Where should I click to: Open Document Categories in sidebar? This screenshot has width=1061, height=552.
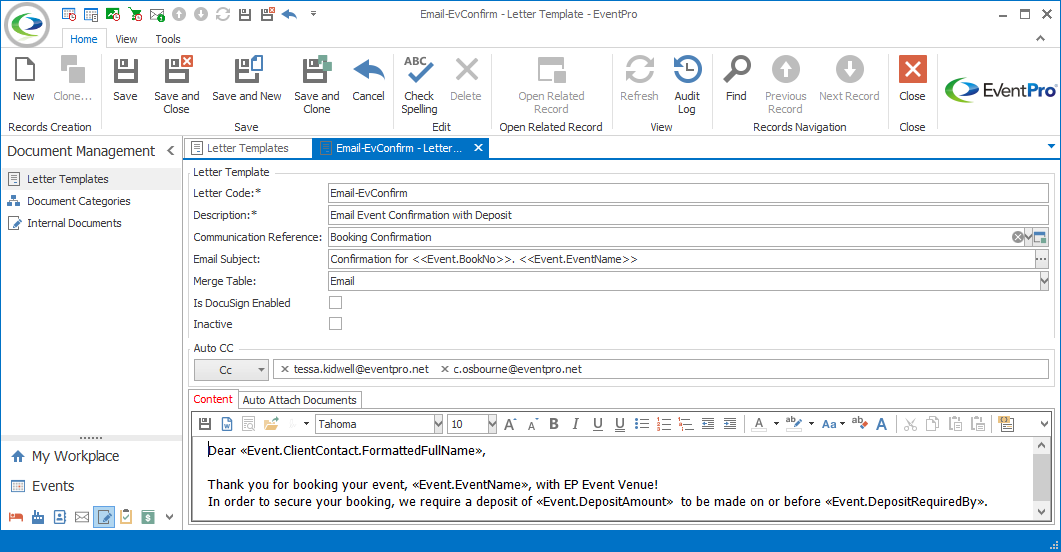(78, 201)
